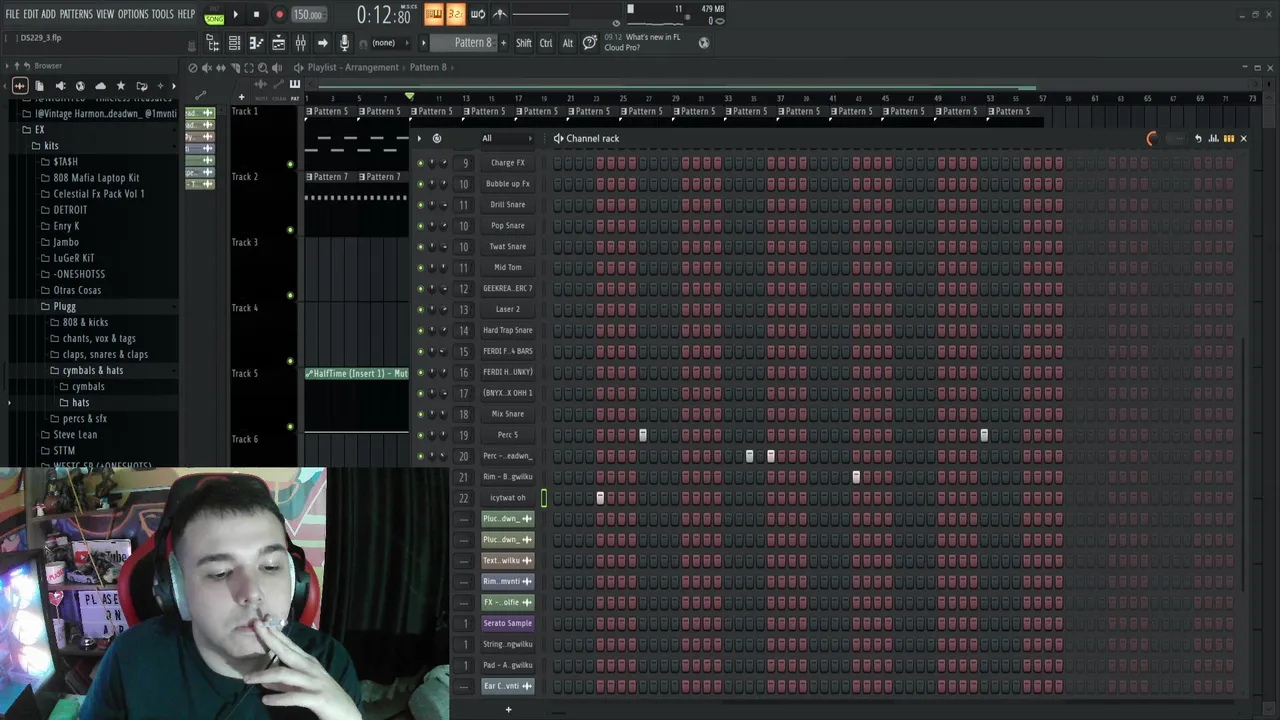1280x720 pixels.
Task: Mute the Mid Tom channel
Action: pyautogui.click(x=420, y=267)
